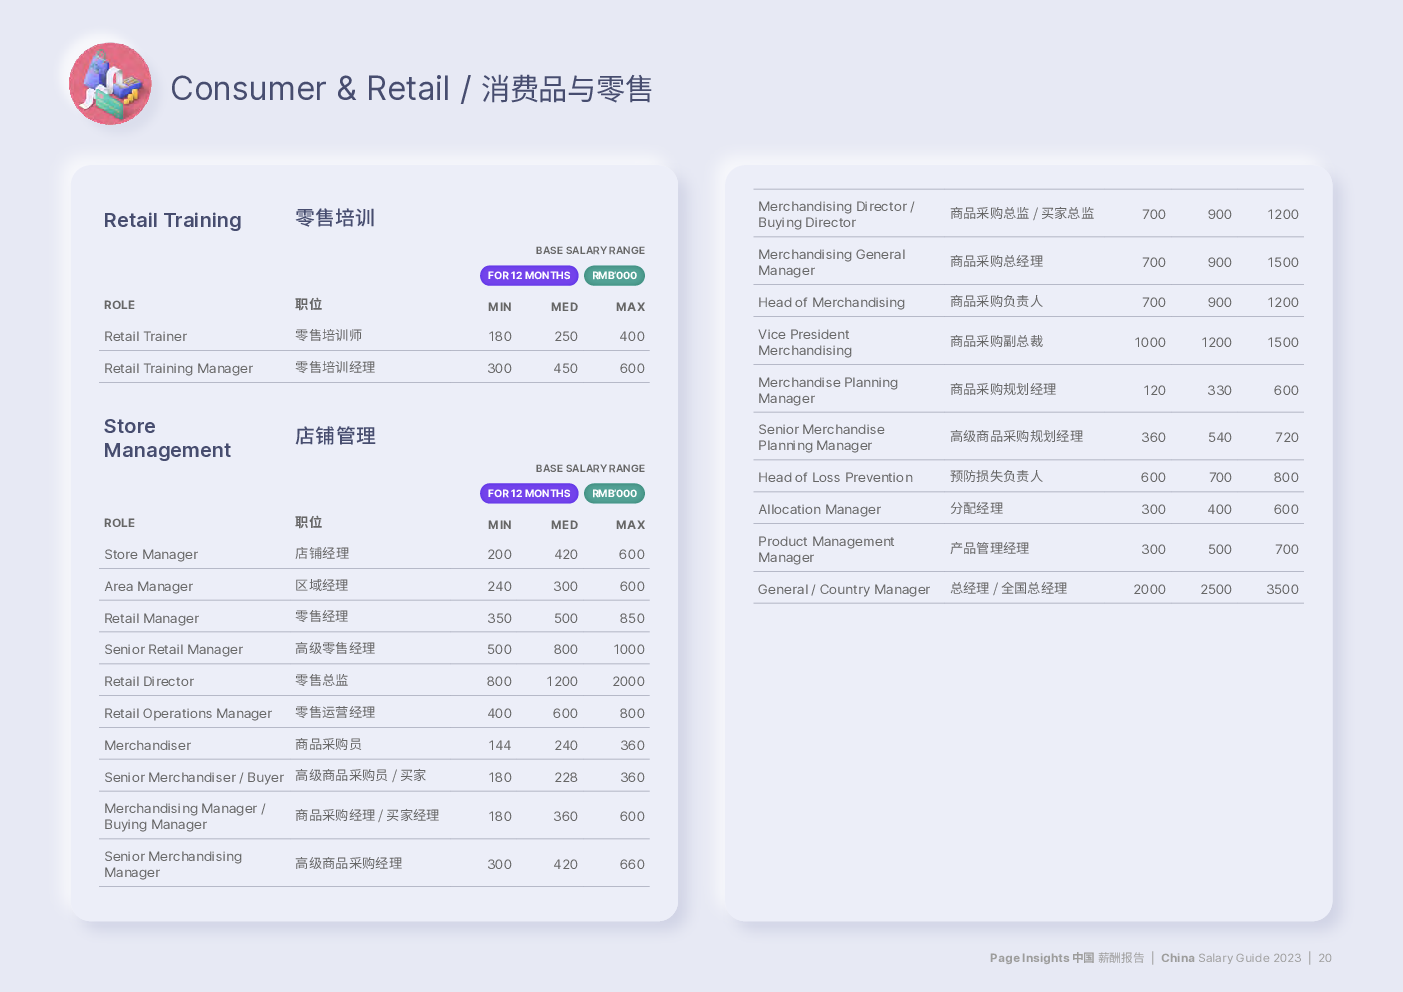1403x992 pixels.
Task: Click Merchandise Planning Manager min '120'
Action: [x=1154, y=390]
